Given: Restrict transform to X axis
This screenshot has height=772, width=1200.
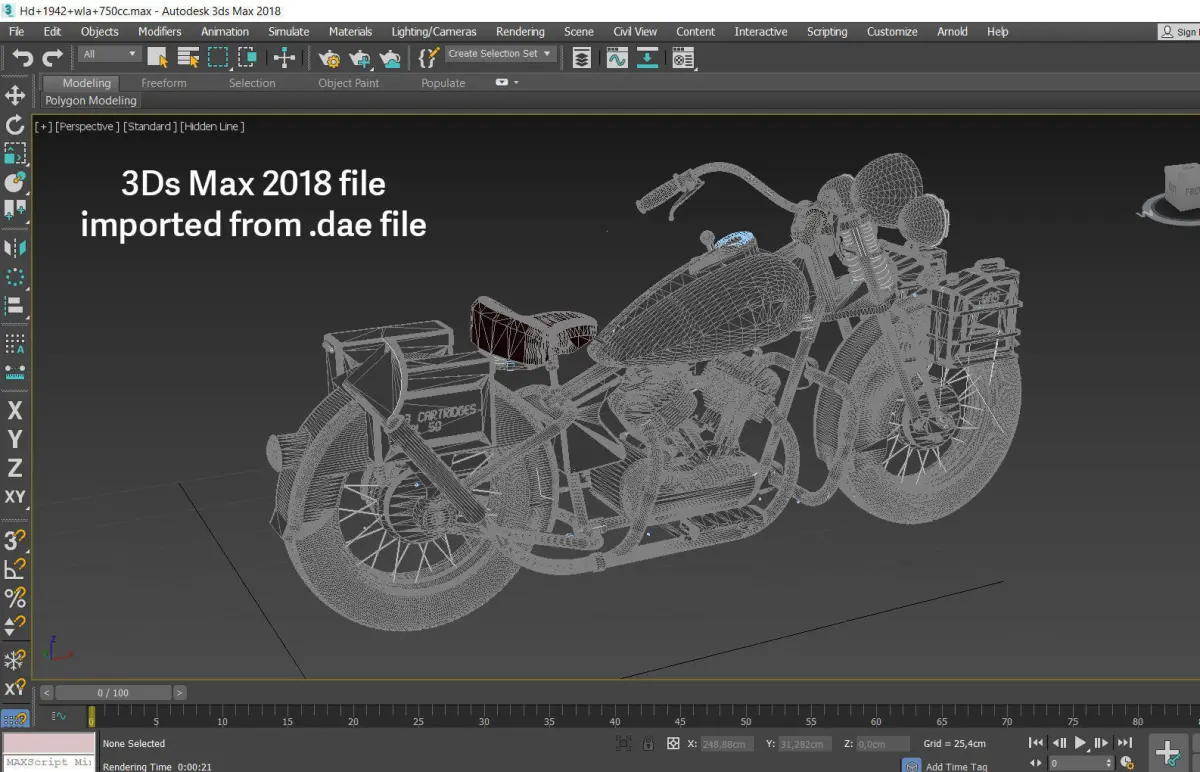Looking at the screenshot, I should (x=15, y=411).
